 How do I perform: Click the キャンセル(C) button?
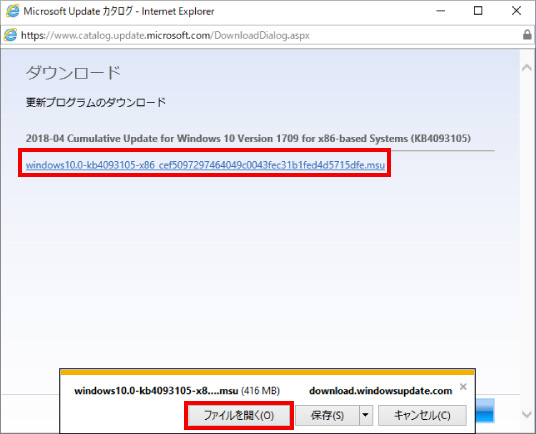click(422, 415)
